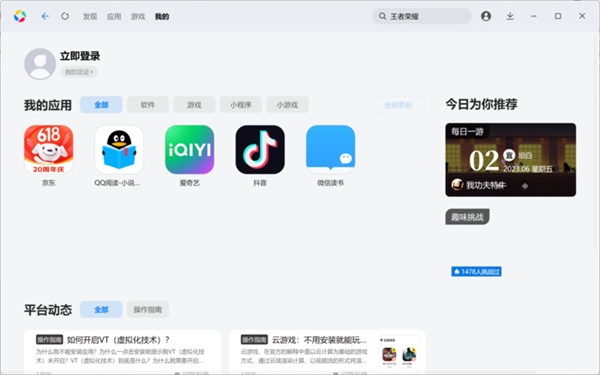
Task: Click the 爱奇艺 app label
Action: coord(189,183)
